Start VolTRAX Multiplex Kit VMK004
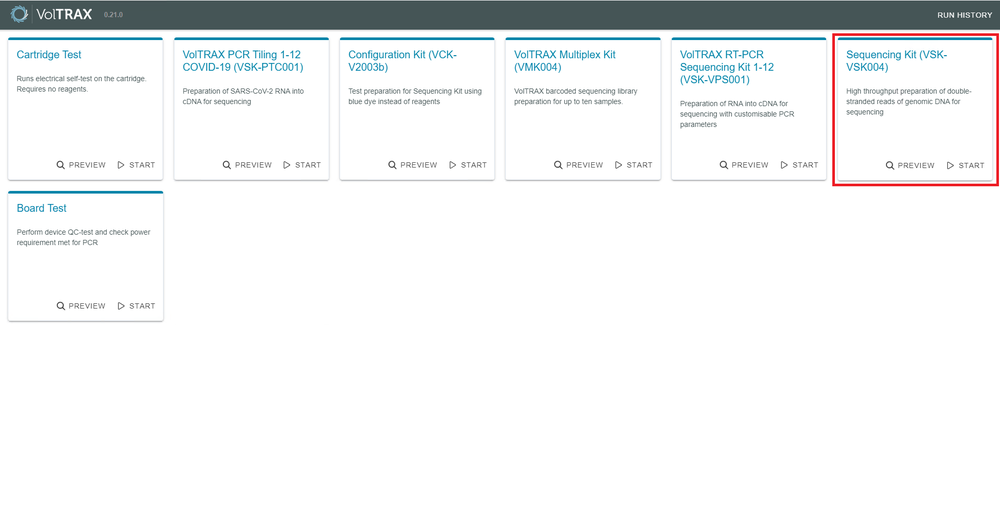This screenshot has height=512, width=1000. point(634,165)
